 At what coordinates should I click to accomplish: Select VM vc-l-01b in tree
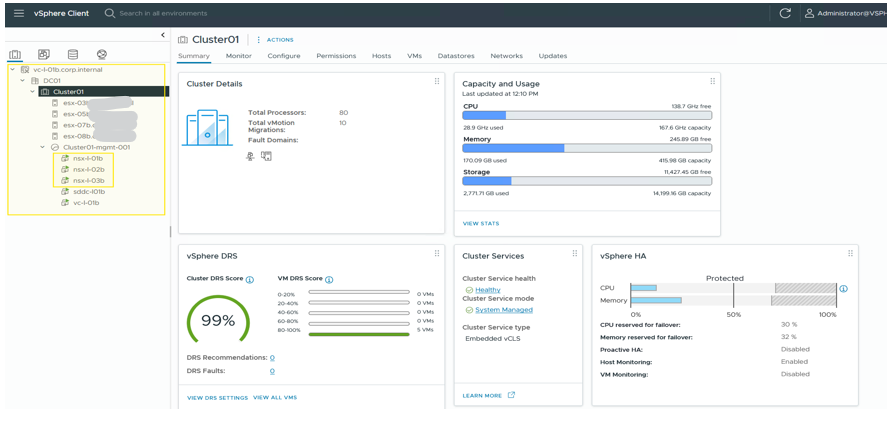pos(87,203)
